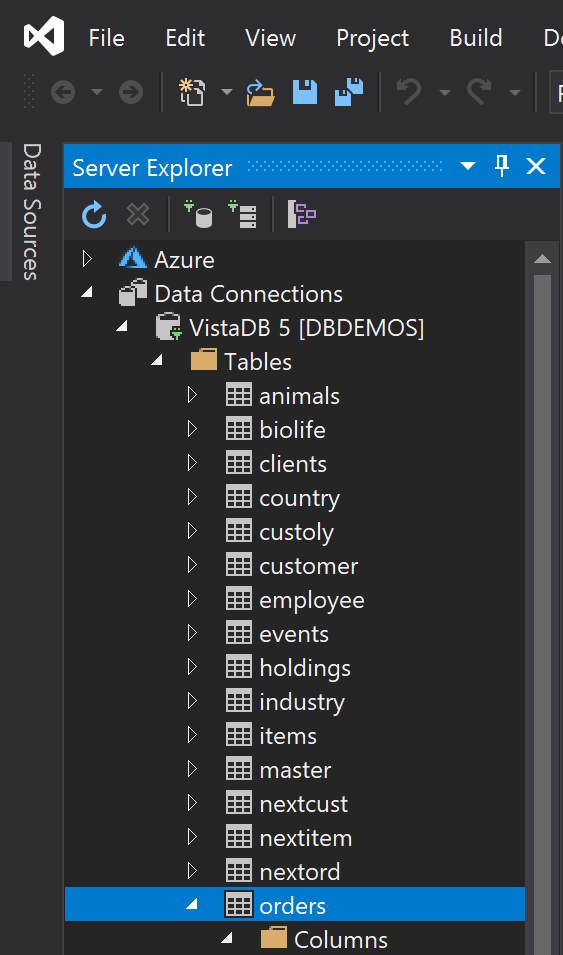Click the Visual Studio logo icon
The width and height of the screenshot is (563, 955).
44,37
